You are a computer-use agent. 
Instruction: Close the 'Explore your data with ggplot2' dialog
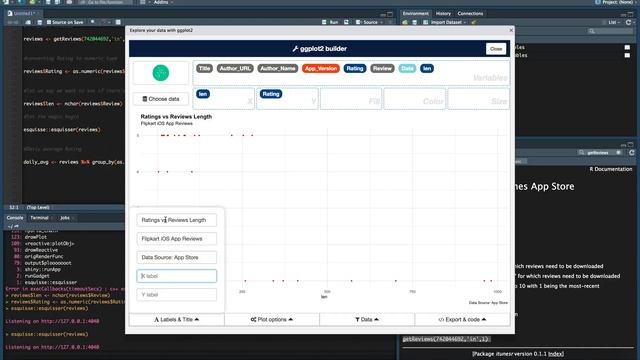[511, 30]
